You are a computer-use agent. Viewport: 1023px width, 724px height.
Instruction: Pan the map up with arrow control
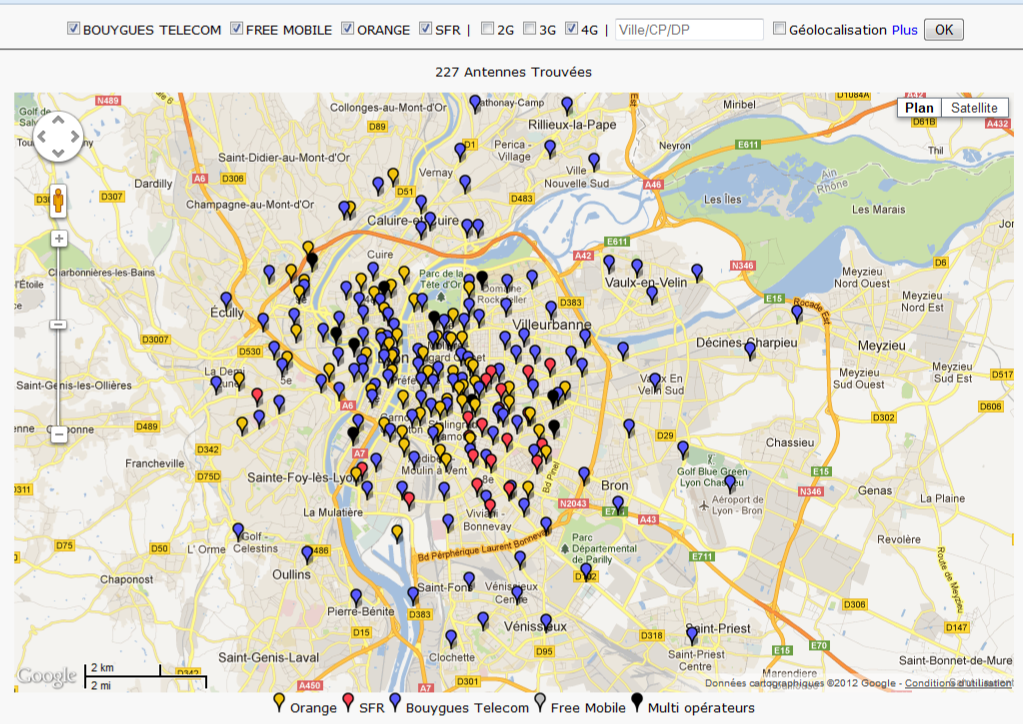pyautogui.click(x=58, y=120)
